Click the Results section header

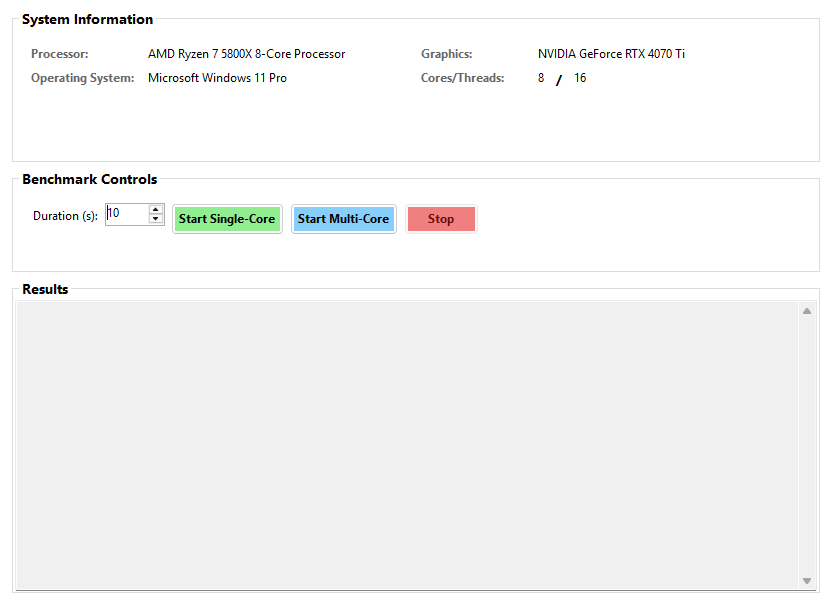pos(45,288)
